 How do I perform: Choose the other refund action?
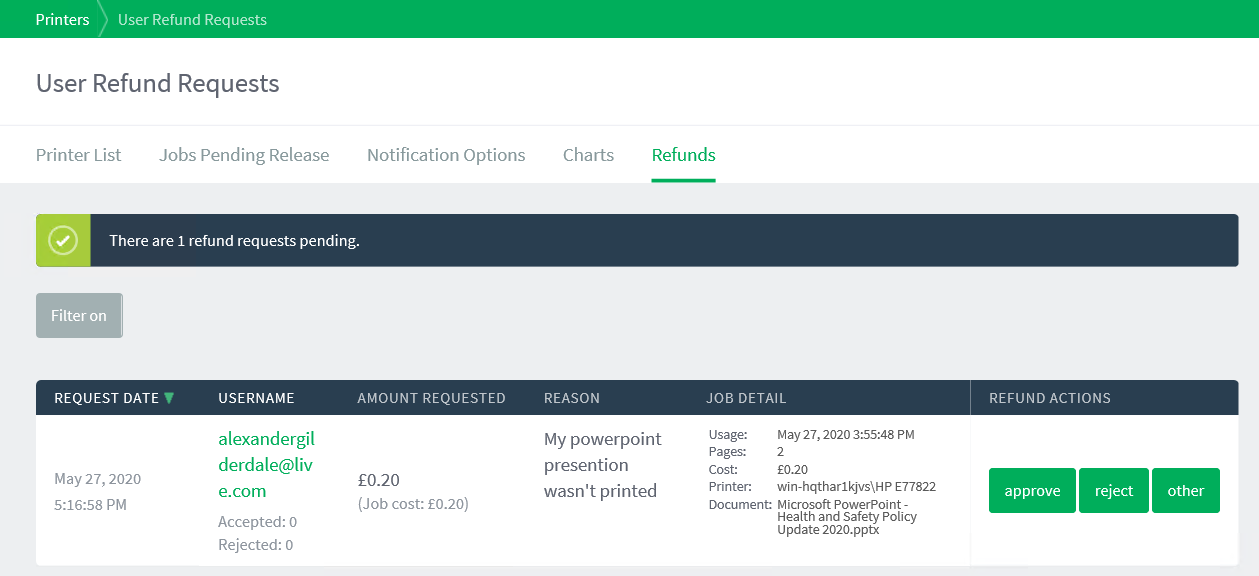1186,490
